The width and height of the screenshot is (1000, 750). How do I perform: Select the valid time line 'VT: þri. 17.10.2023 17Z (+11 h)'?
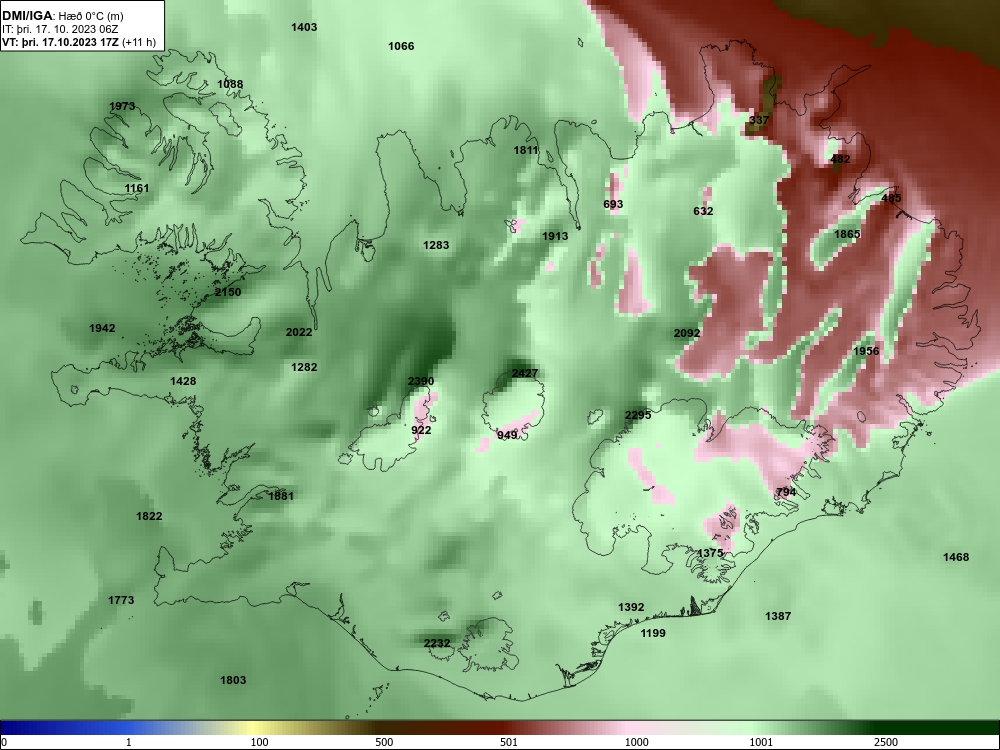point(78,43)
